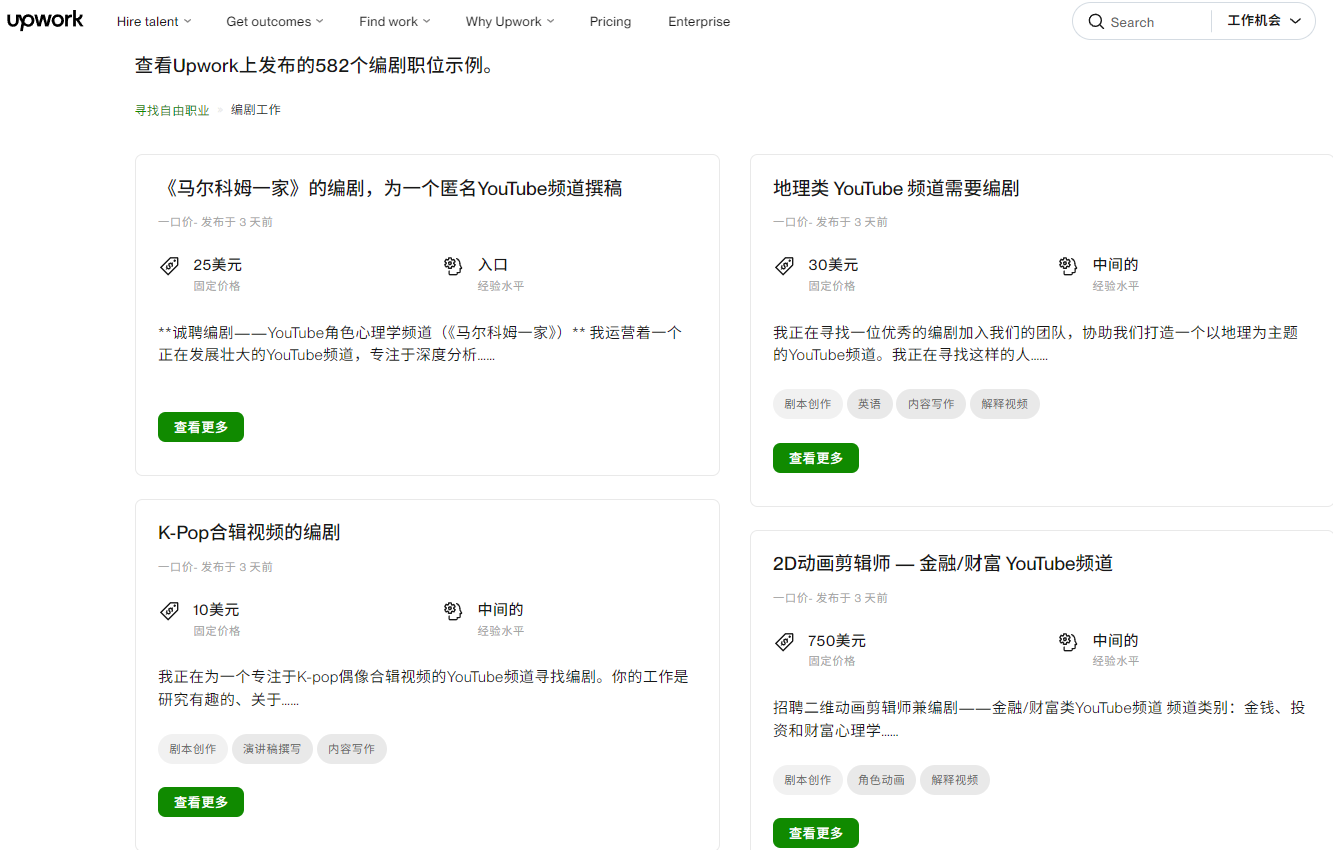Click experience icon in K-Pop合辑视频 card
Screen dimensions: 1333x850
coord(453,611)
